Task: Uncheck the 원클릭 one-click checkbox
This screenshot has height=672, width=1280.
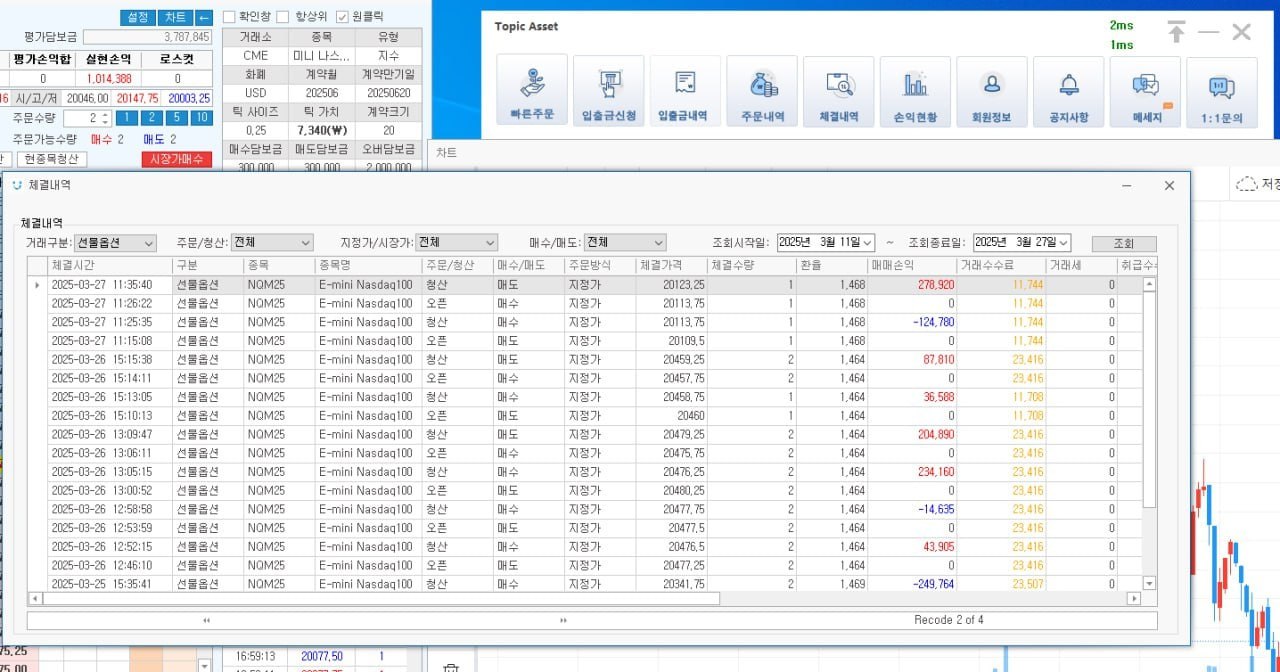Action: click(342, 17)
